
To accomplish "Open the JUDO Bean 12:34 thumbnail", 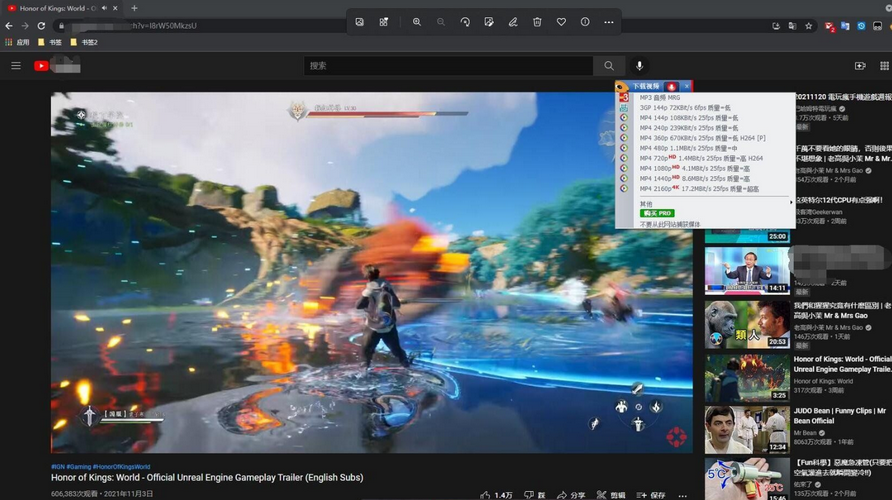I will (747, 430).
